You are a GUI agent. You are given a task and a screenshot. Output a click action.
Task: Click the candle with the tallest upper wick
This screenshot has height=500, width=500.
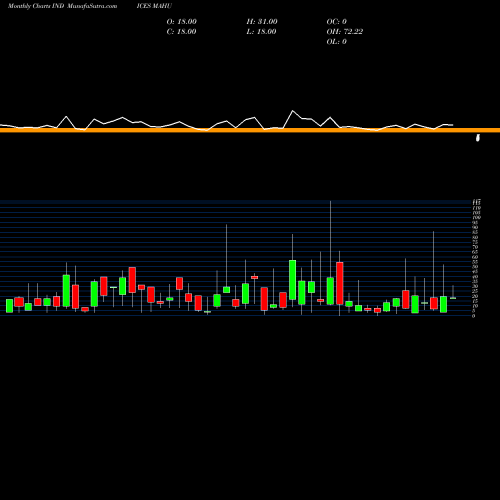click(330, 291)
